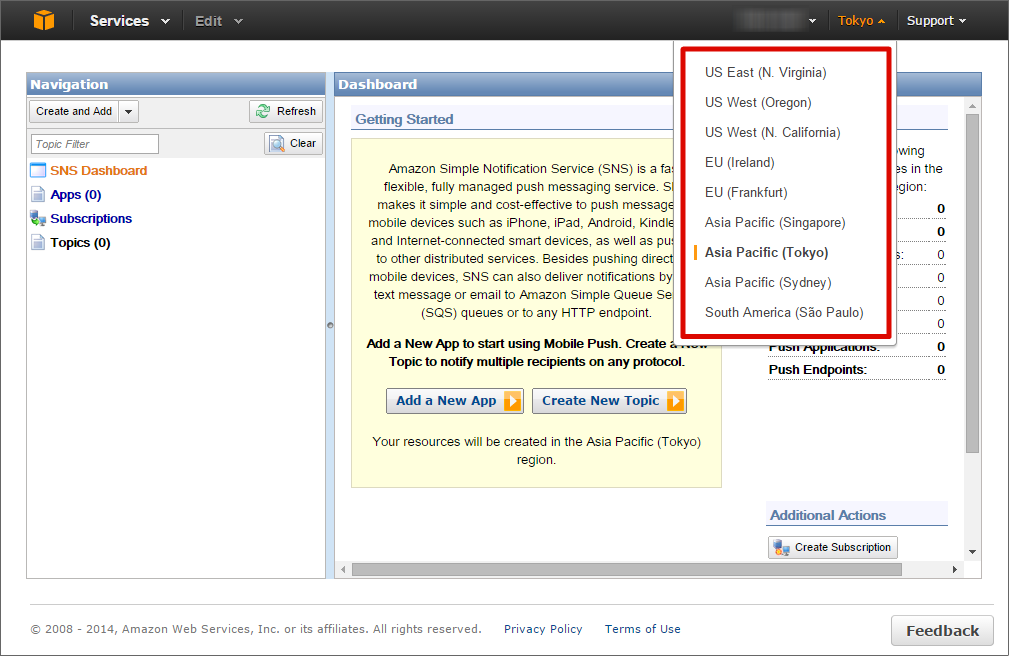
Task: Select Asia Pacific (Singapore) region
Action: (775, 223)
